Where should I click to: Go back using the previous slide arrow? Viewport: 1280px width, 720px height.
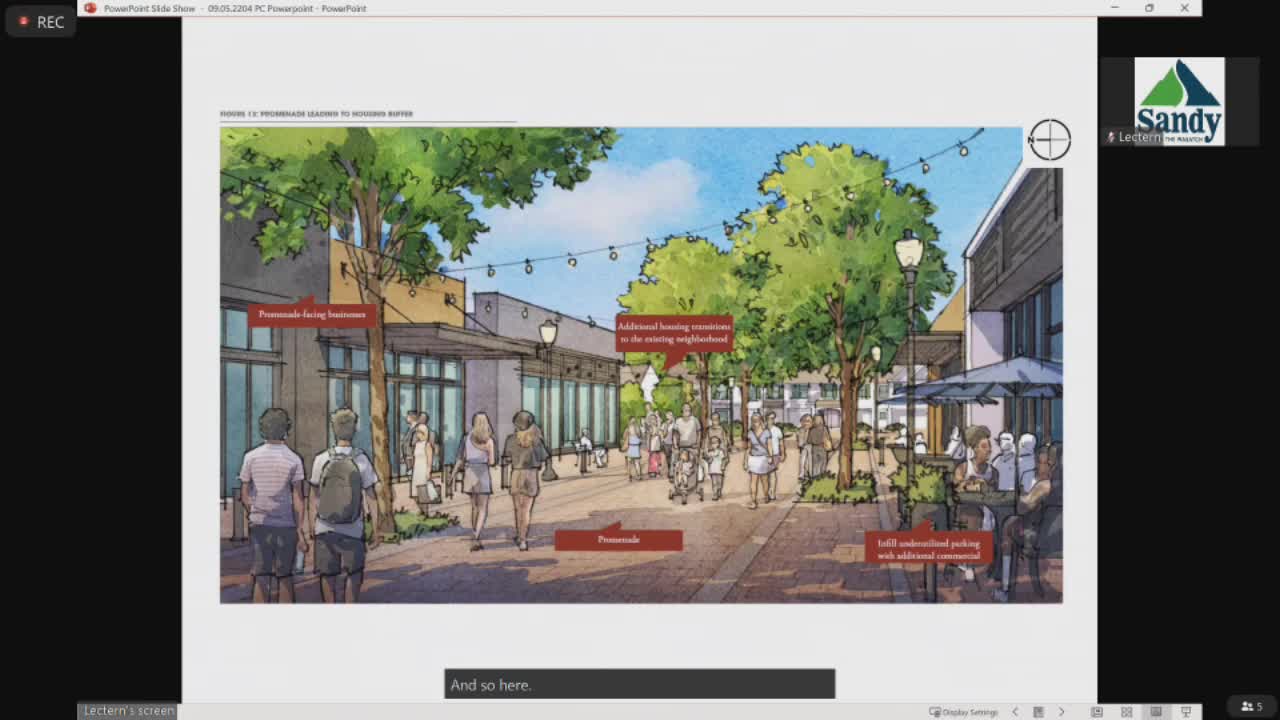click(1015, 711)
